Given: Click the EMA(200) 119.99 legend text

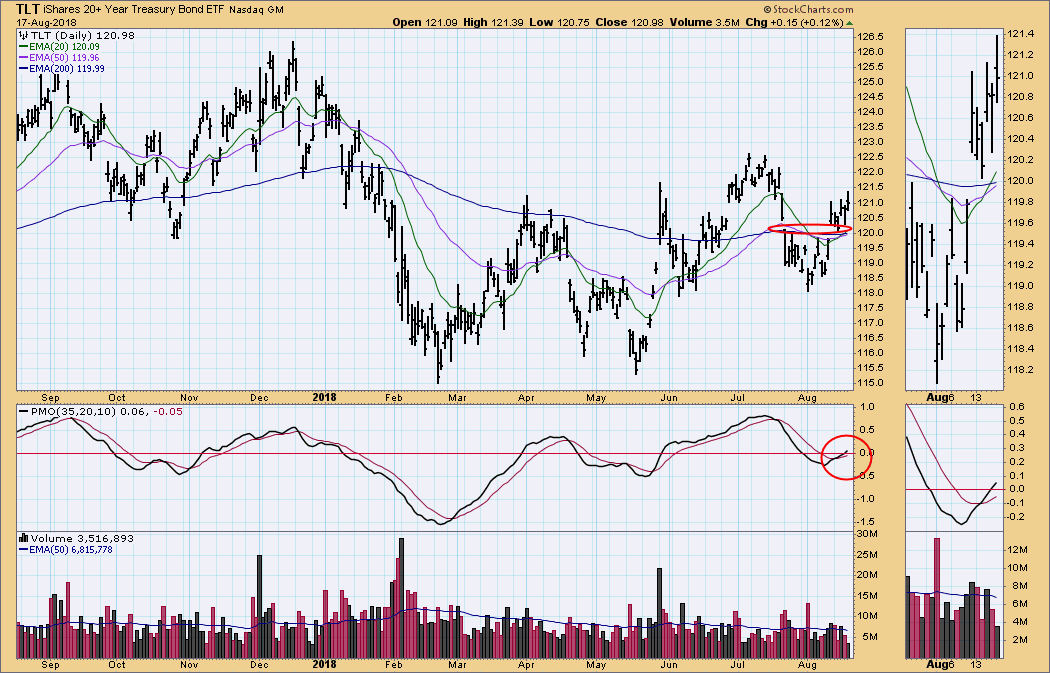Looking at the screenshot, I should coord(67,68).
